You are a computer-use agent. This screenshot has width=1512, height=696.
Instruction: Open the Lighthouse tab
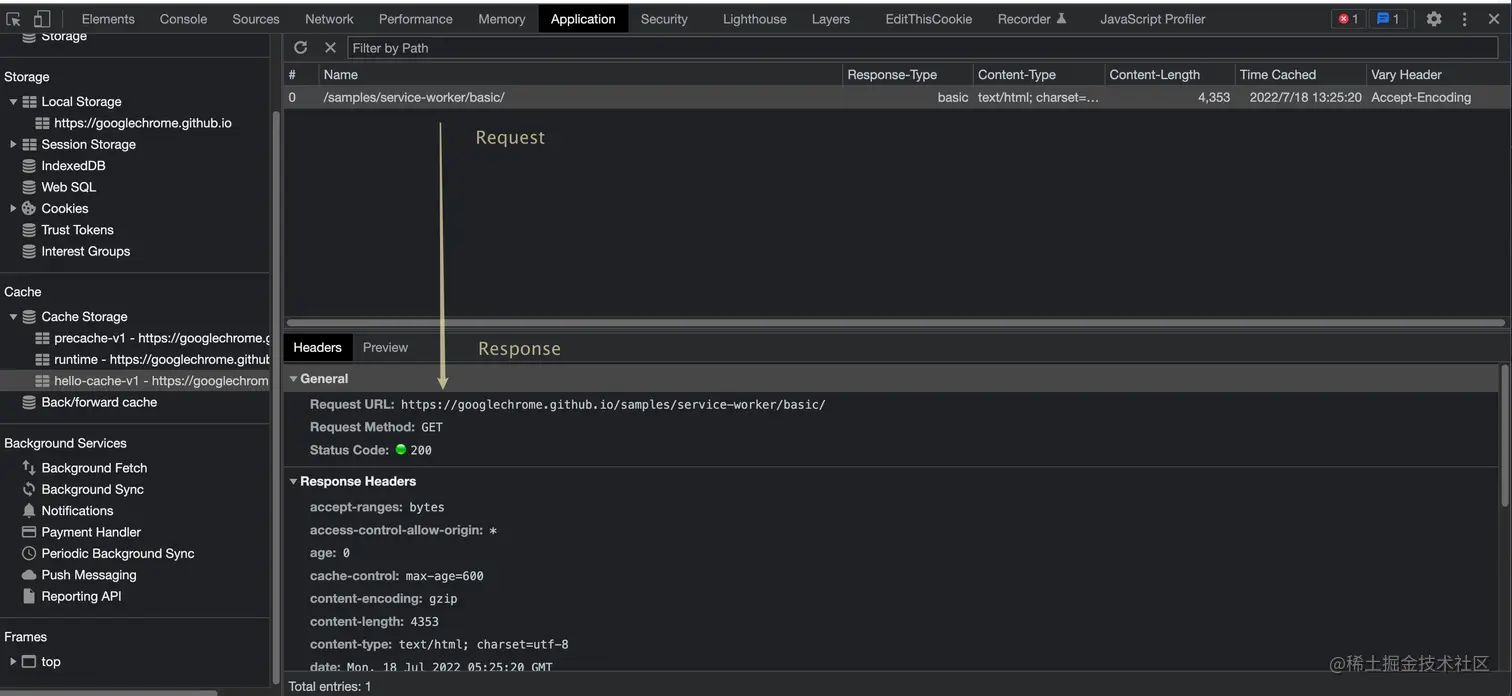[755, 19]
